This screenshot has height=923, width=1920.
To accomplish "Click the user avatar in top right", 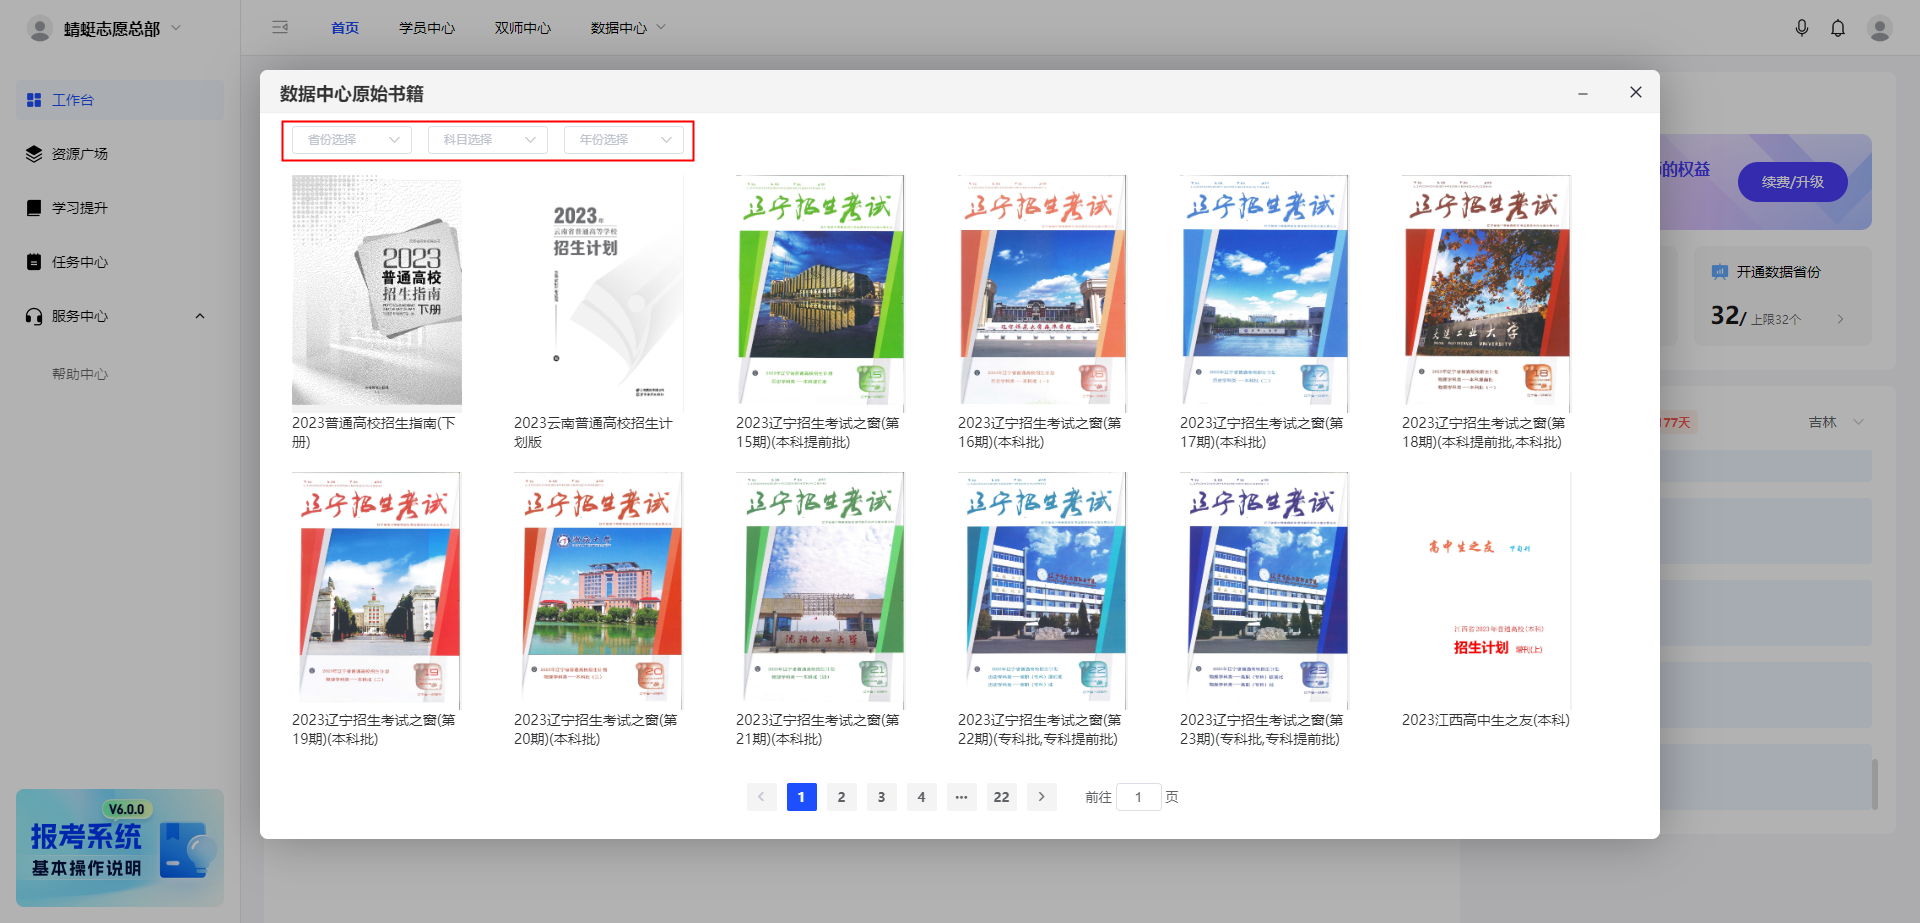I will 1879,28.
